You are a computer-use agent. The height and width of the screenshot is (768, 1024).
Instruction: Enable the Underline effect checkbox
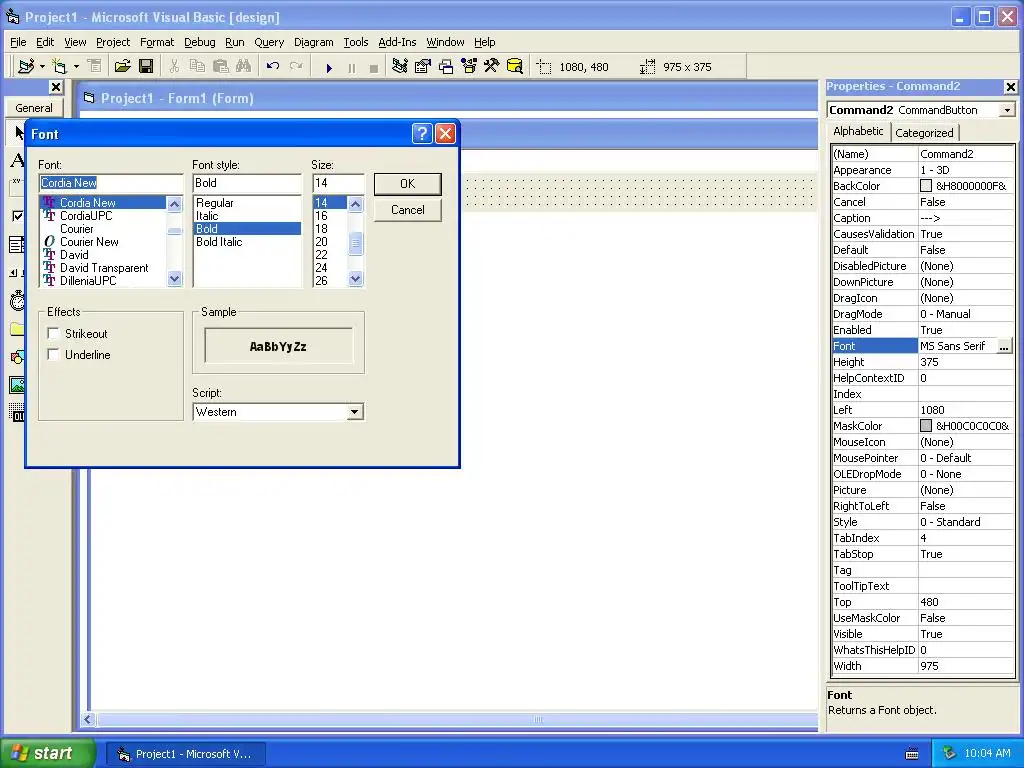(54, 355)
